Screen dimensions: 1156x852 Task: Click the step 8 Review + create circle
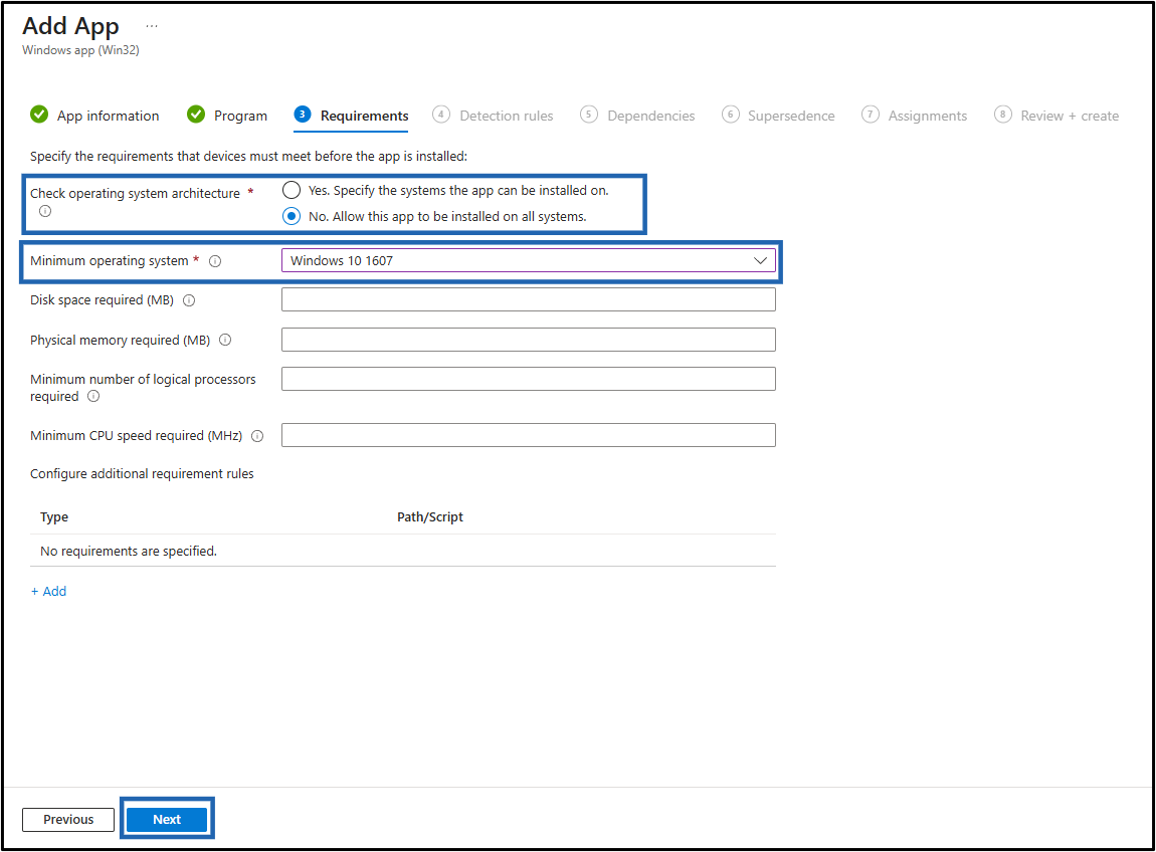1003,114
